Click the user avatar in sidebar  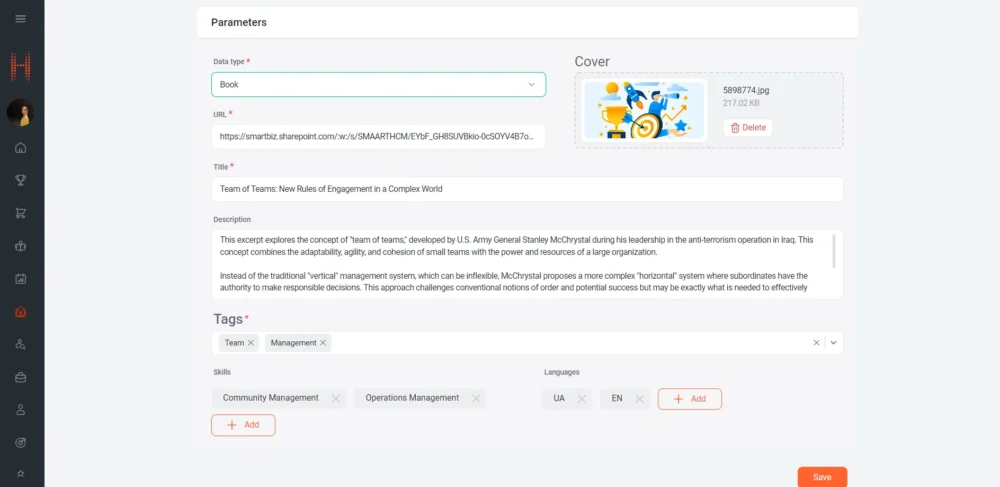pos(21,113)
